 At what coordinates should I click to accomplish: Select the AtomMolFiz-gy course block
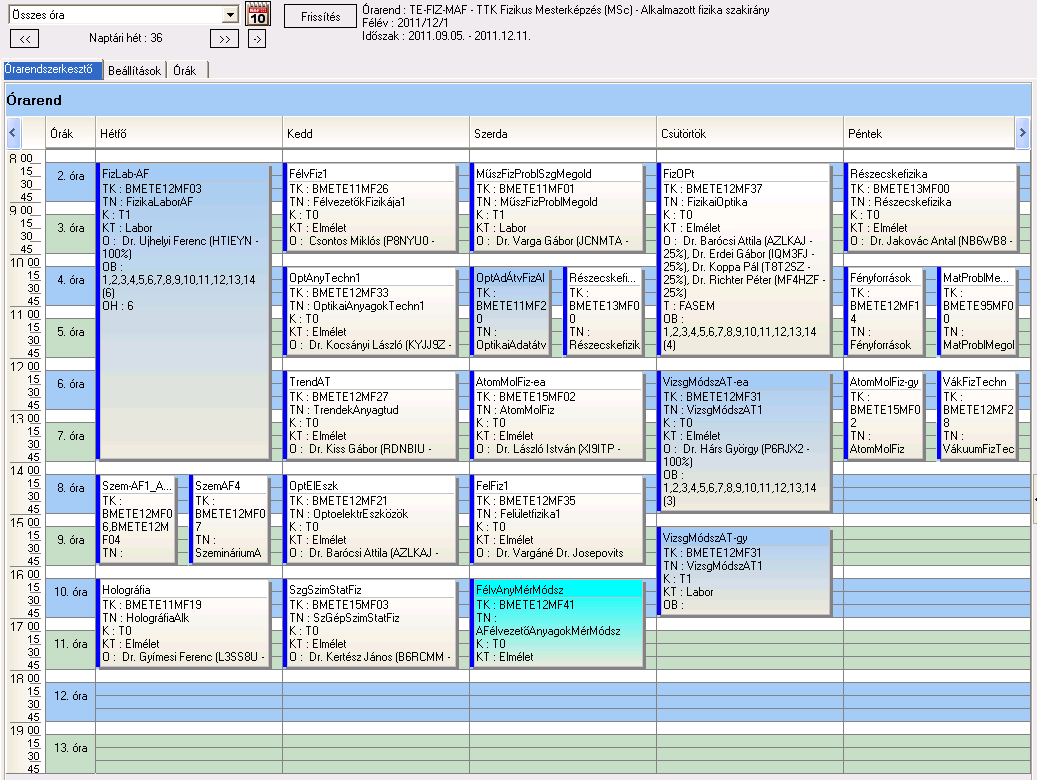[884, 415]
